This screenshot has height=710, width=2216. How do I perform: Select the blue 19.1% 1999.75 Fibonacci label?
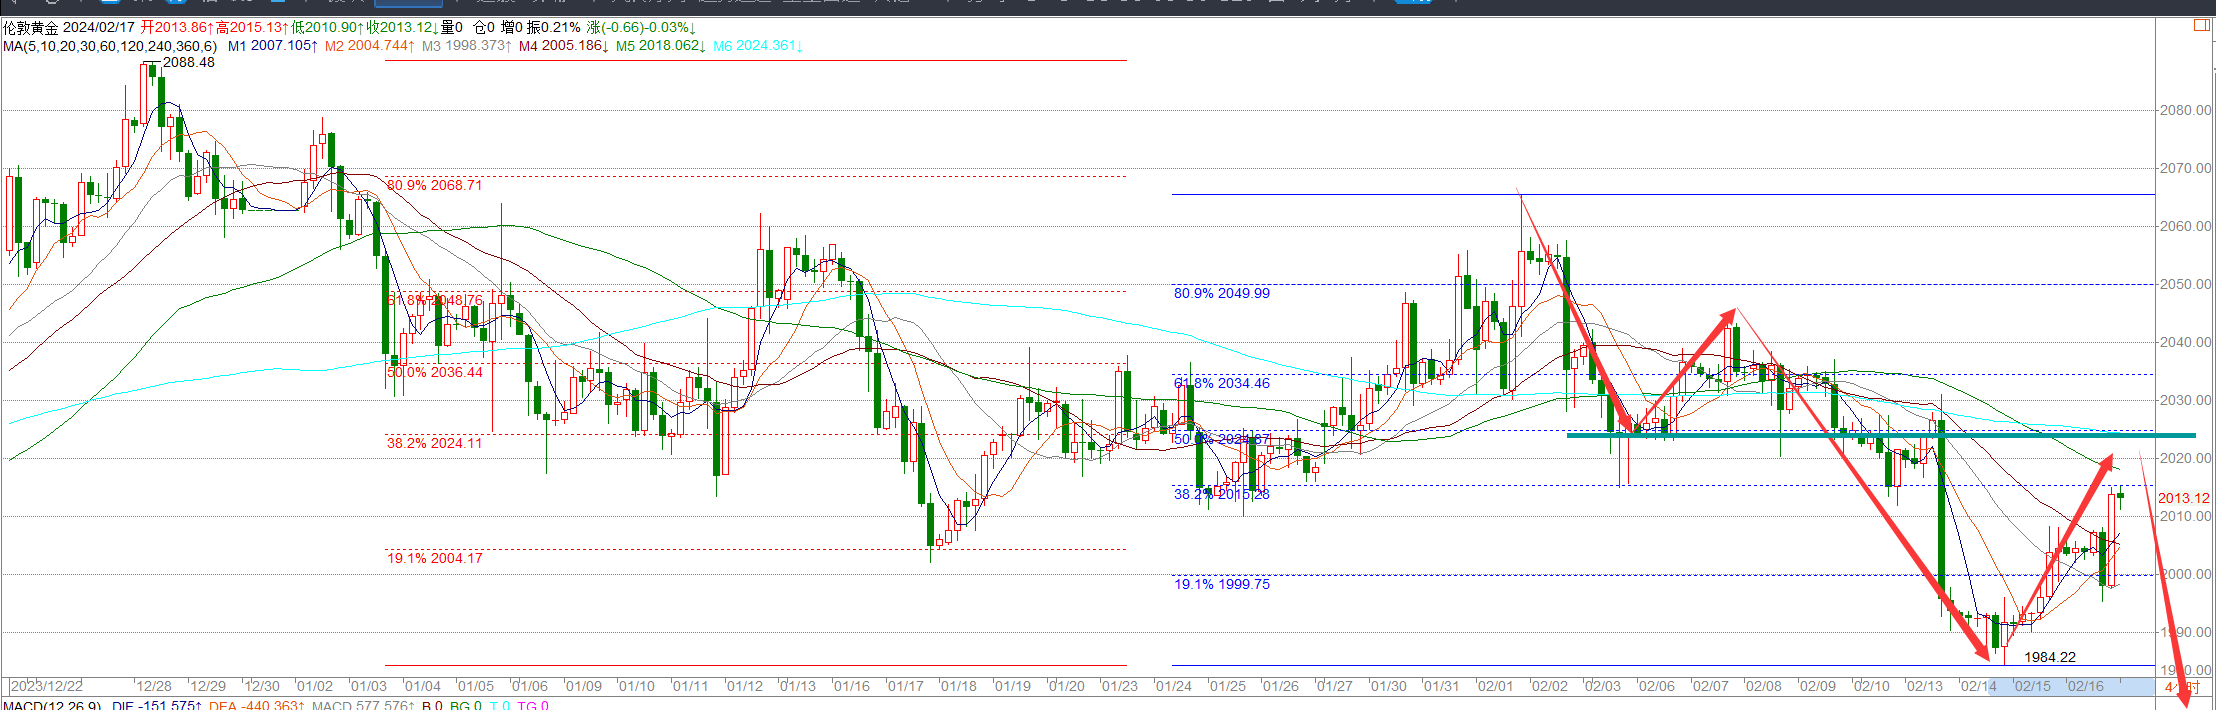point(1222,584)
